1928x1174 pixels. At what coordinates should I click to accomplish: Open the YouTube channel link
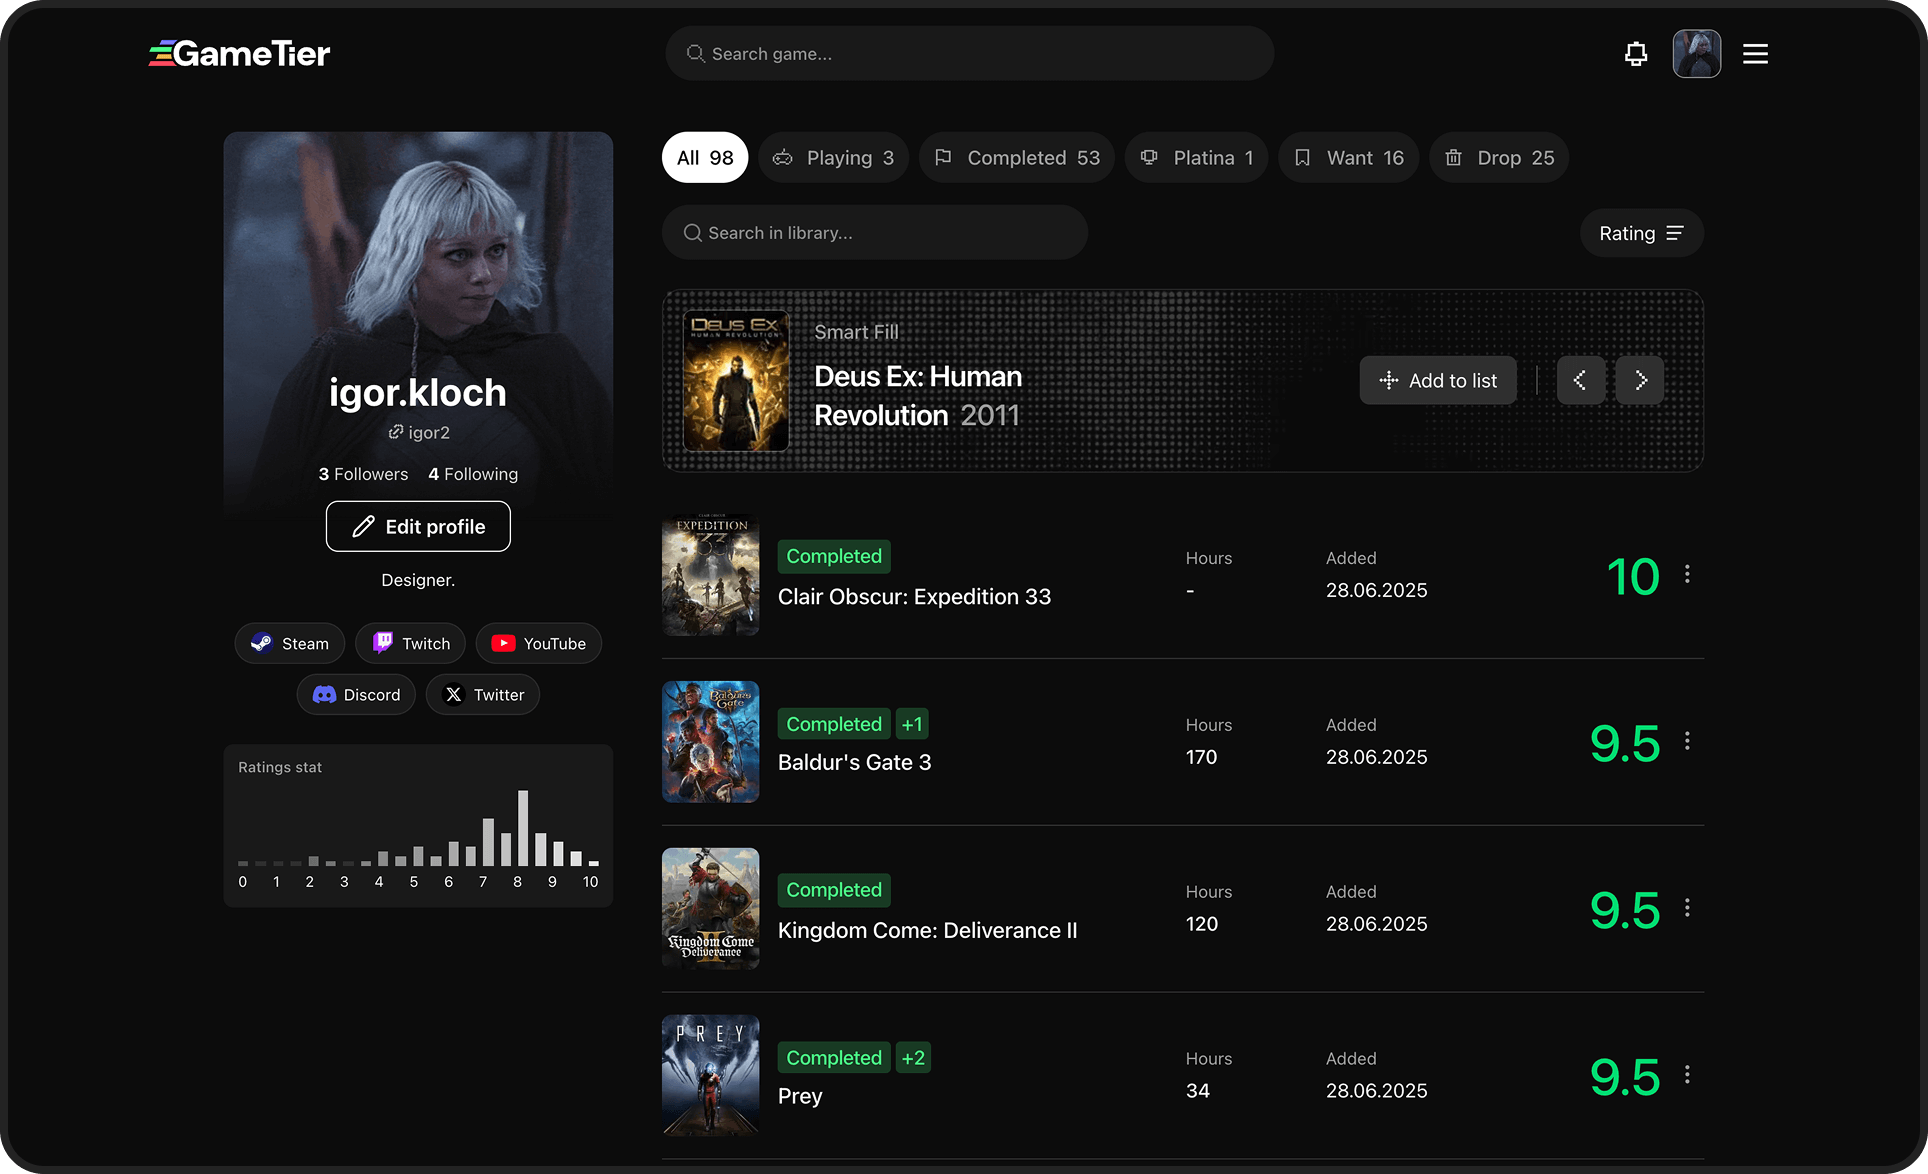click(538, 643)
